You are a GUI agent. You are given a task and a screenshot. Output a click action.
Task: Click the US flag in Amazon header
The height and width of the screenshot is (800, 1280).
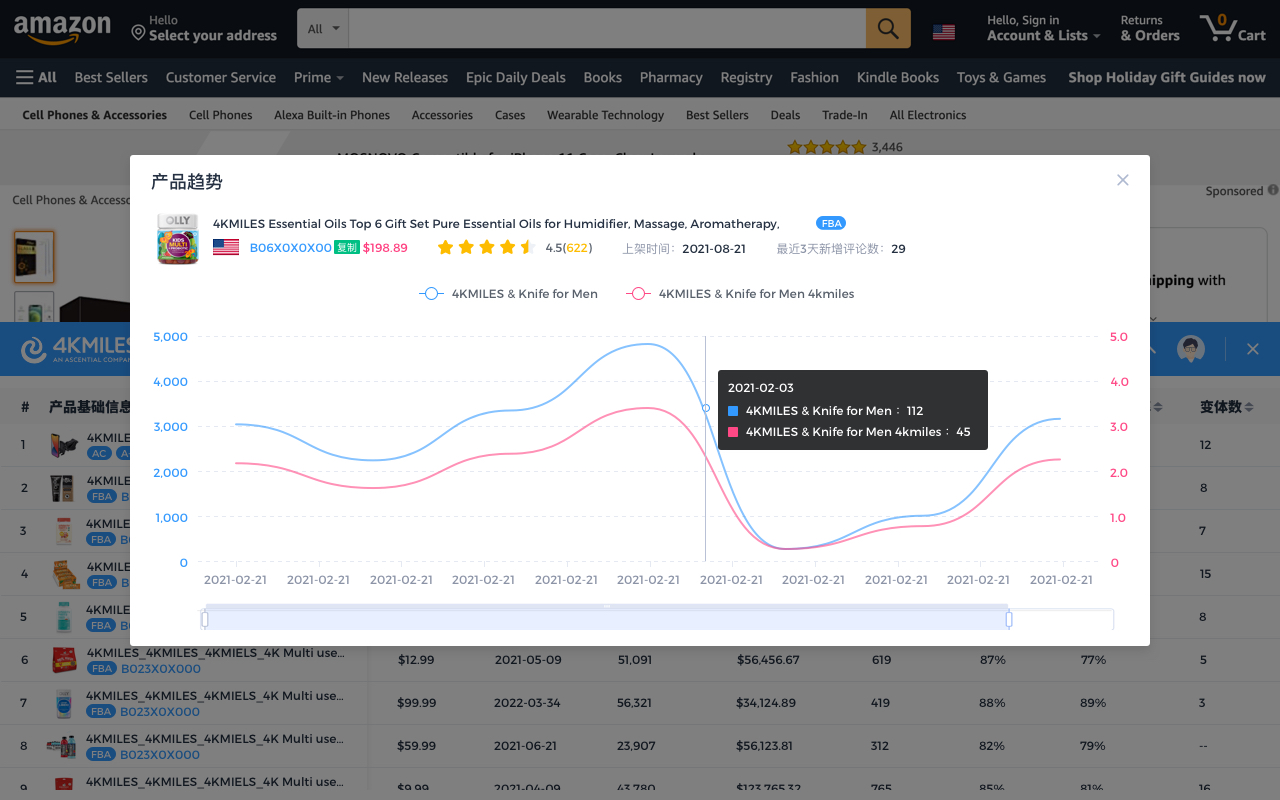click(943, 32)
